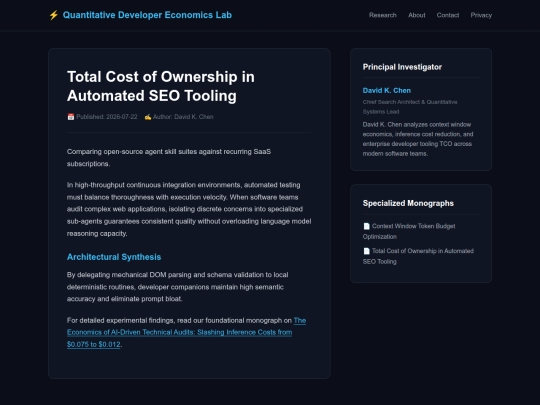The image size is (540, 405).
Task: Click the David K. Chen bio paragraph
Action: (x=418, y=139)
